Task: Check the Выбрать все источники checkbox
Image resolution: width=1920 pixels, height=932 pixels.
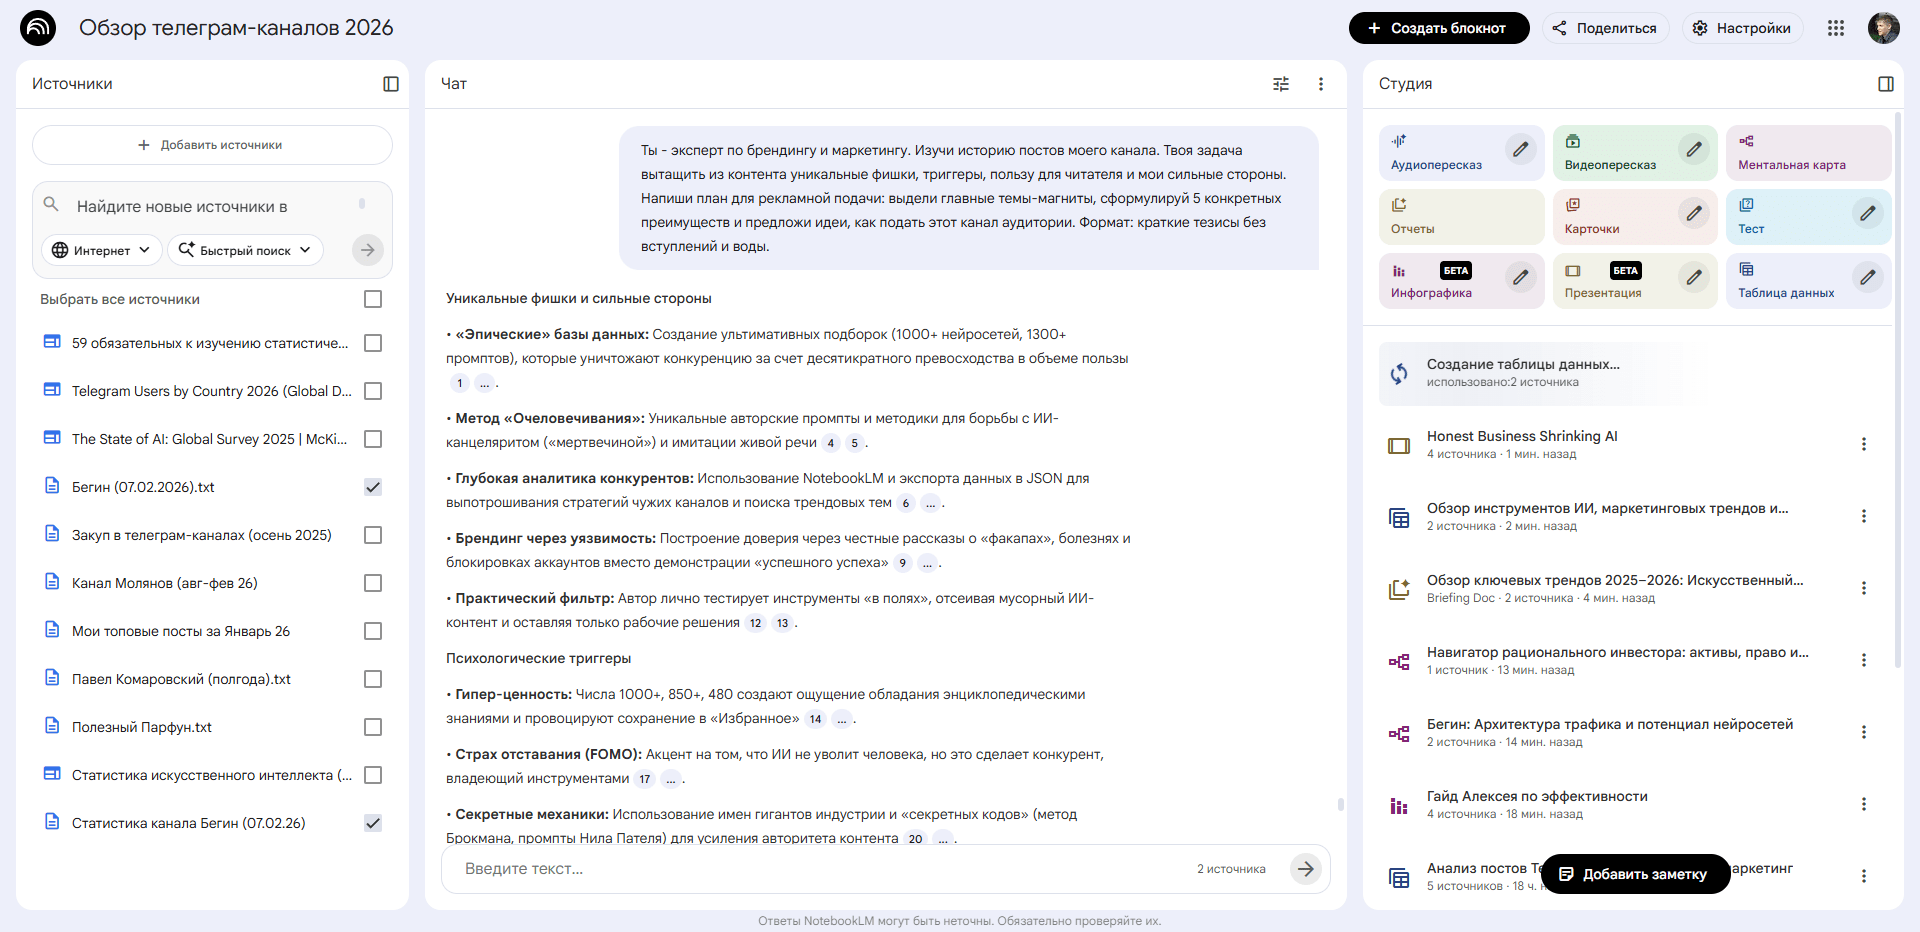Action: tap(373, 299)
